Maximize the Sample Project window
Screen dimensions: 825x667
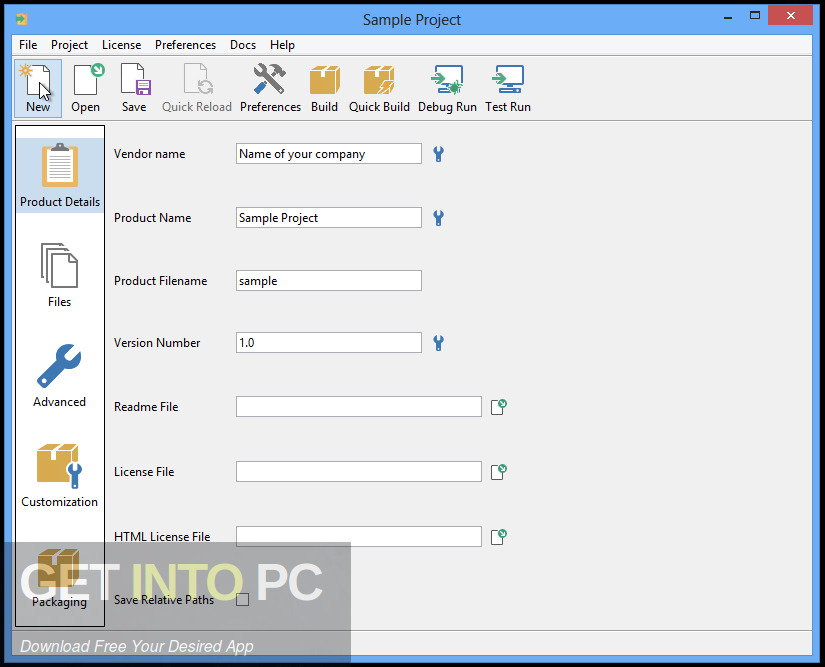[x=755, y=16]
